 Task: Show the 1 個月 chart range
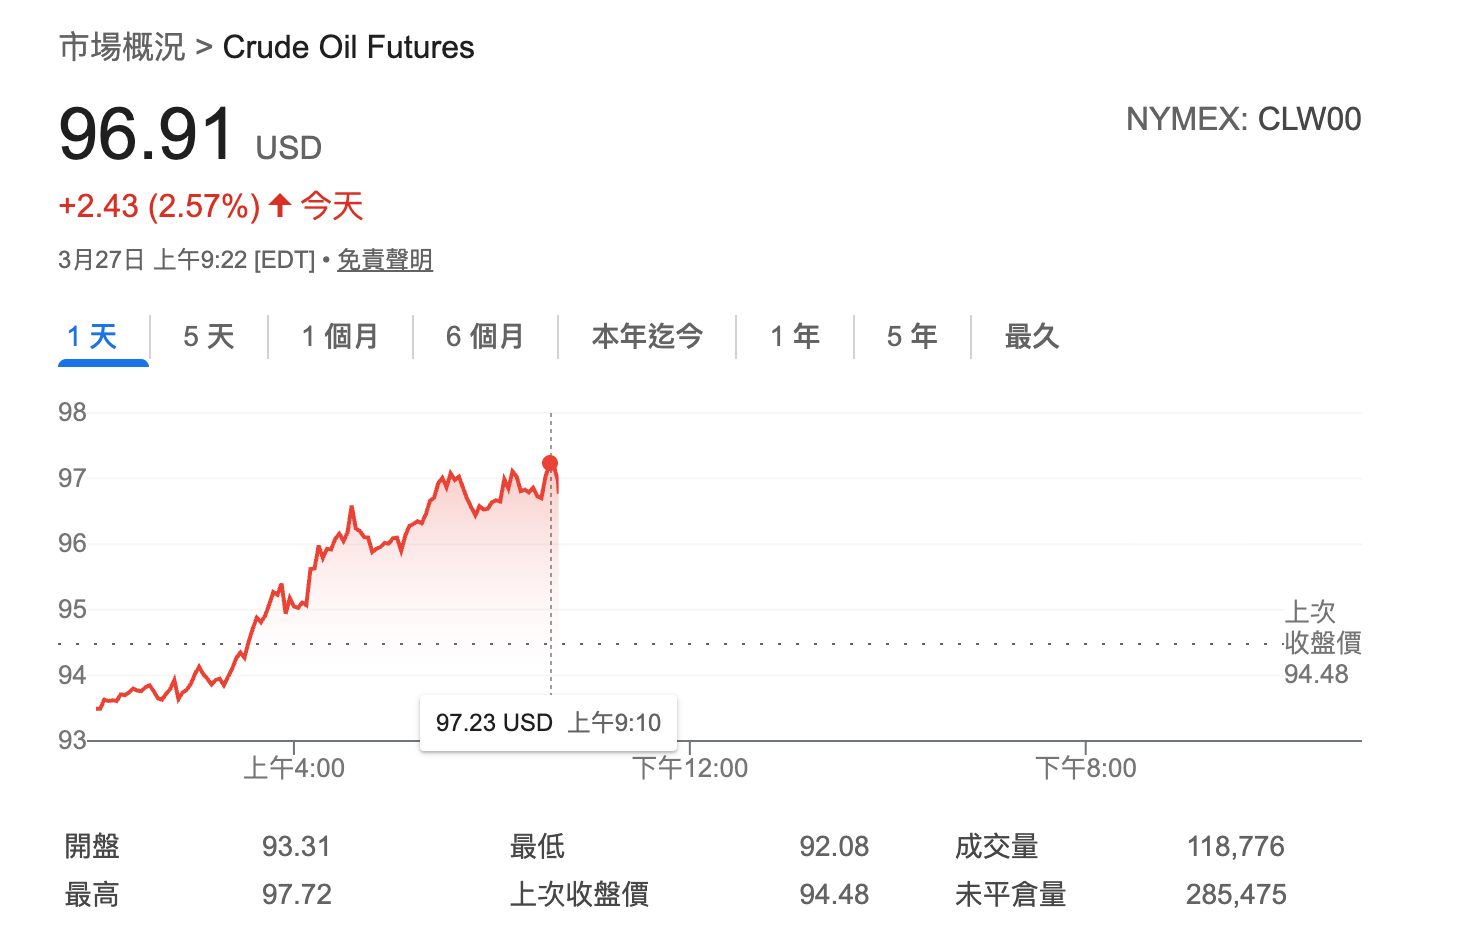(x=340, y=336)
